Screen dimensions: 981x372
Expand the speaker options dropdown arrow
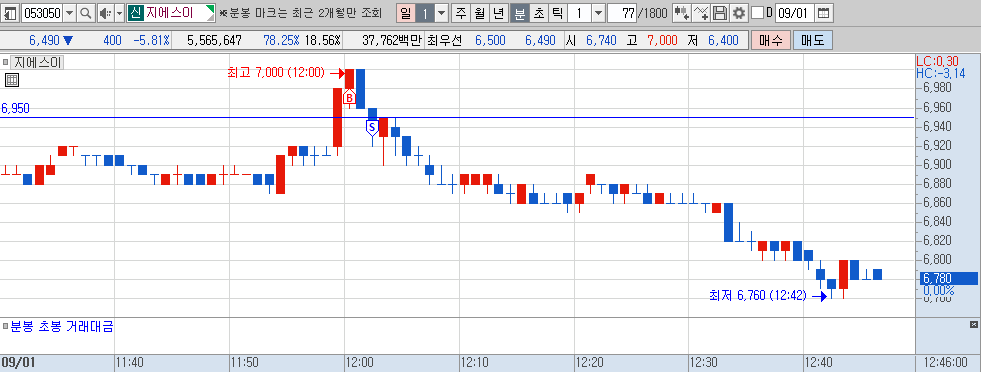click(119, 13)
